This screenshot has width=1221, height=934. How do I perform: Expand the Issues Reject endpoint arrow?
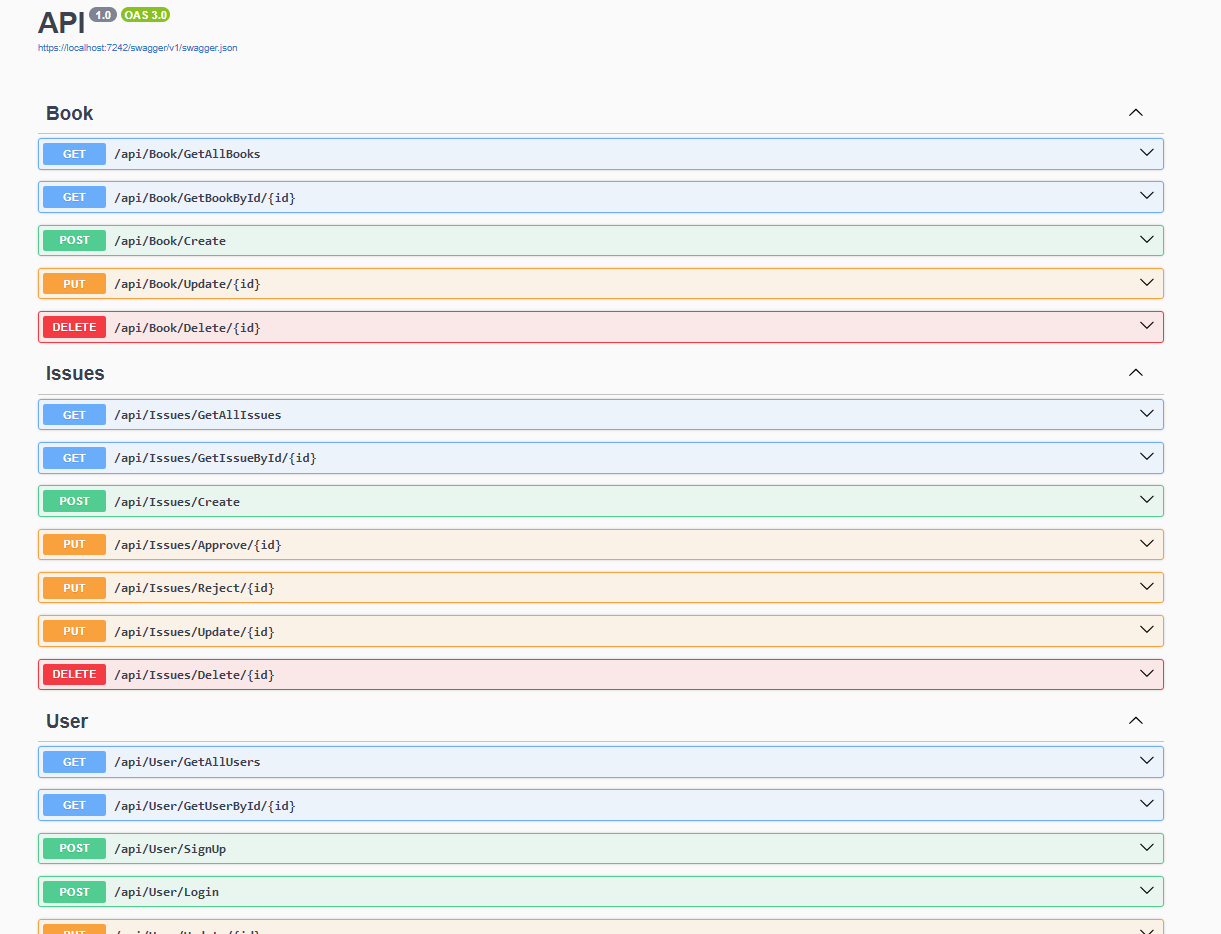click(1146, 587)
